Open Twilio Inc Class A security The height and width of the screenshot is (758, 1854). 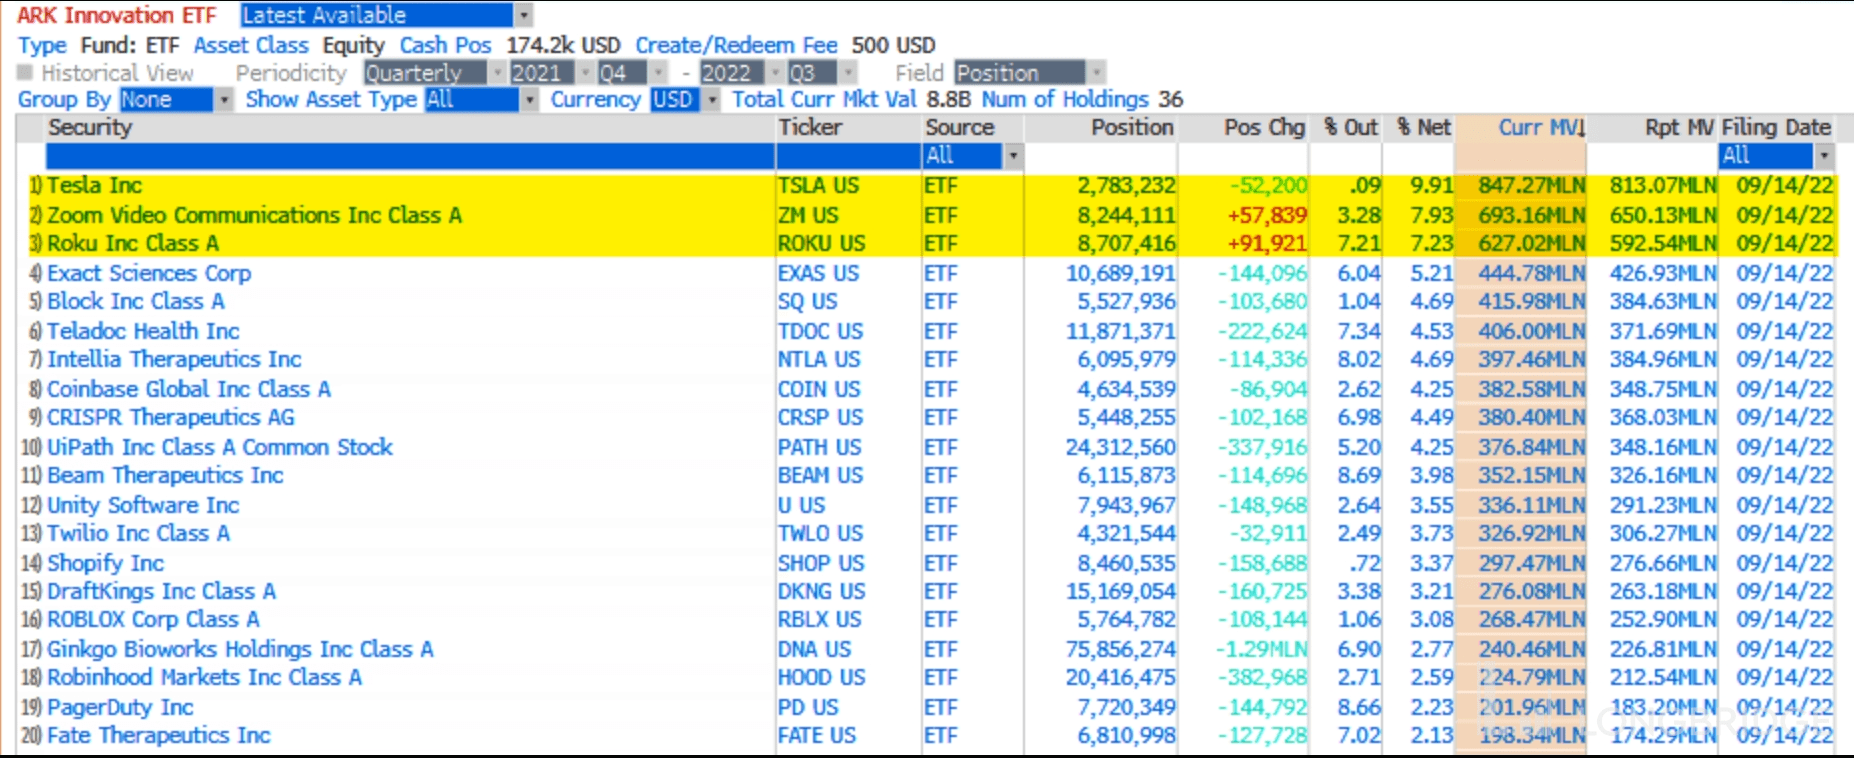[x=138, y=534]
